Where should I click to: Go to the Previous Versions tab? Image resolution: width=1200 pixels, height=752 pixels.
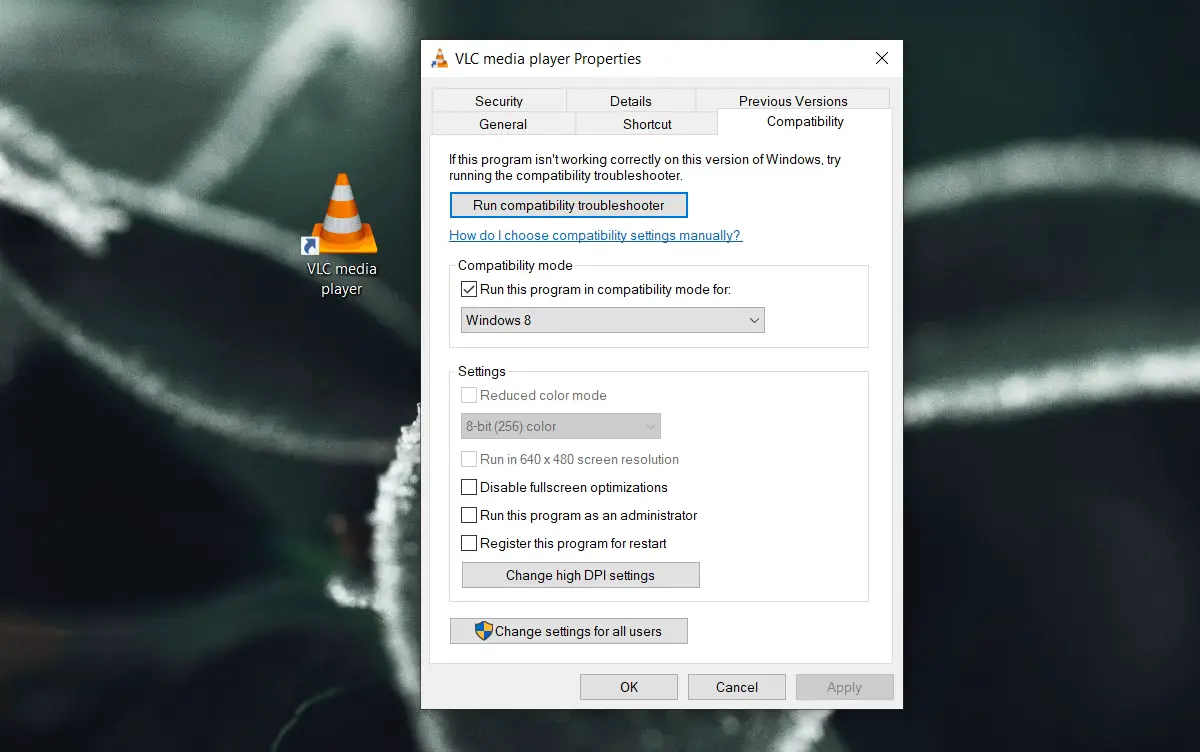point(793,100)
